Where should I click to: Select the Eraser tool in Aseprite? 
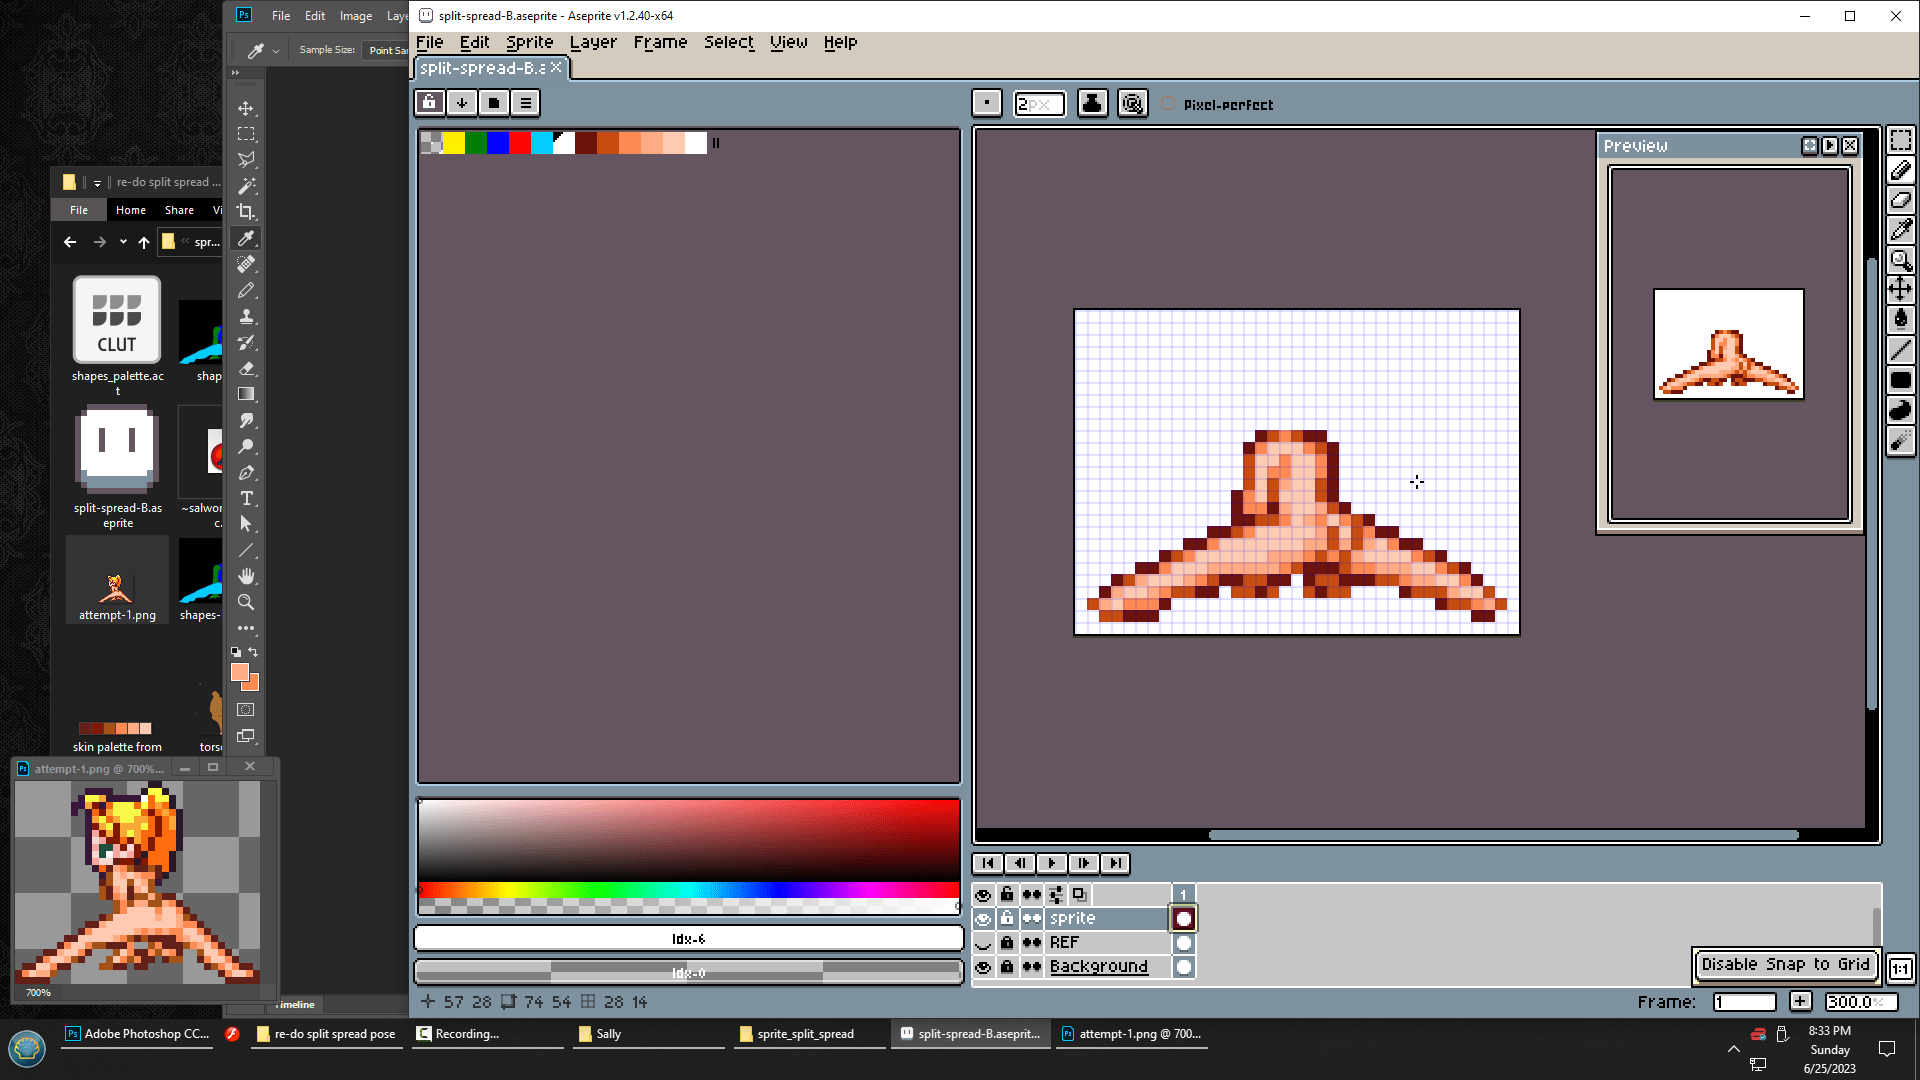1900,200
